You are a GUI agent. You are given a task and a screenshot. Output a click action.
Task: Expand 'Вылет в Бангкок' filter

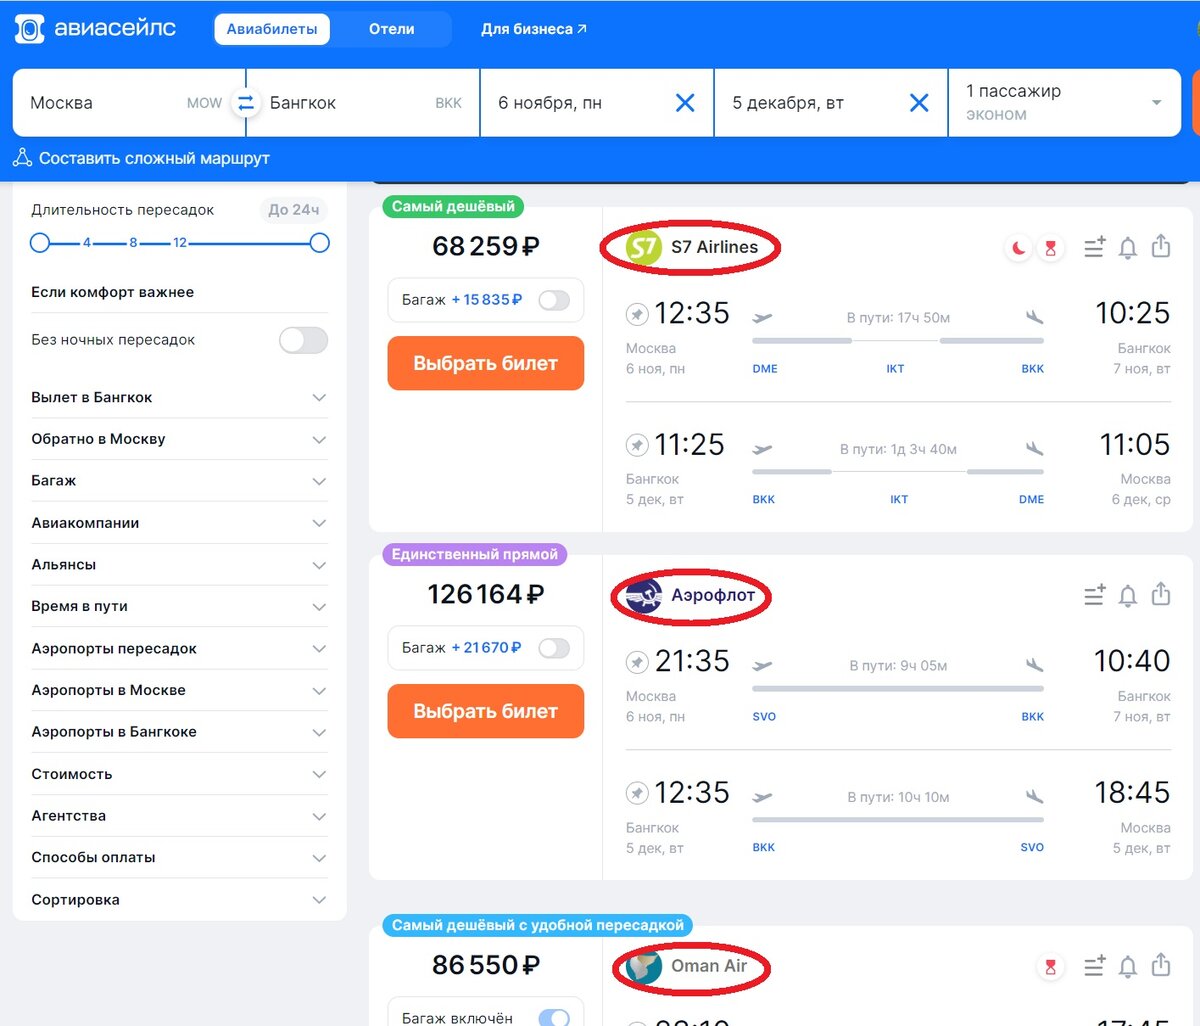click(179, 397)
